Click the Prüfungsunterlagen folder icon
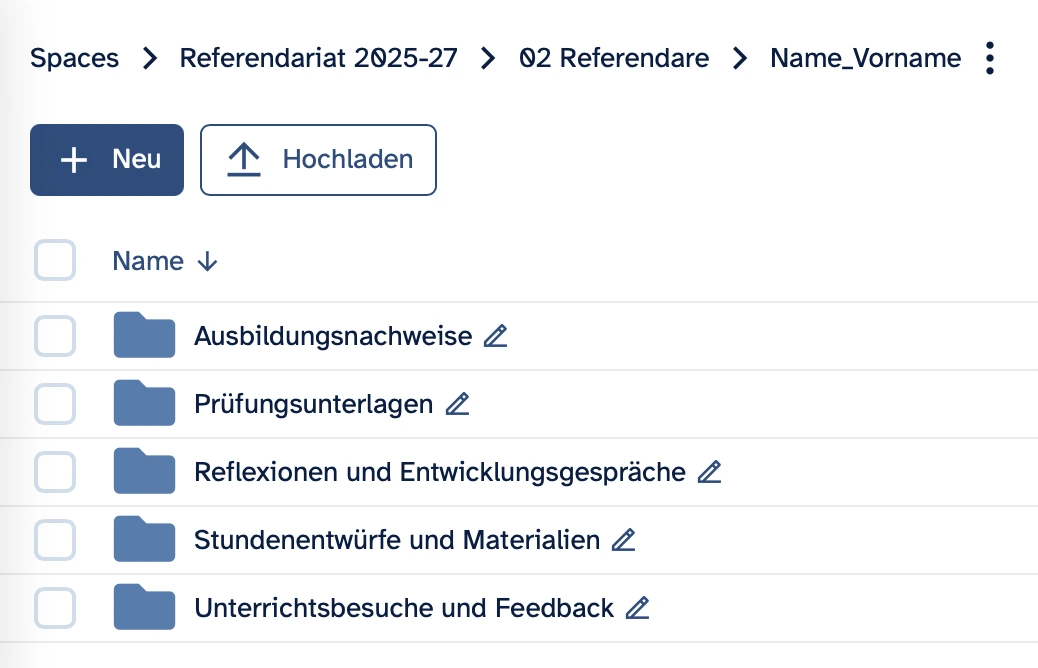Viewport: 1038px width, 668px height. (144, 404)
